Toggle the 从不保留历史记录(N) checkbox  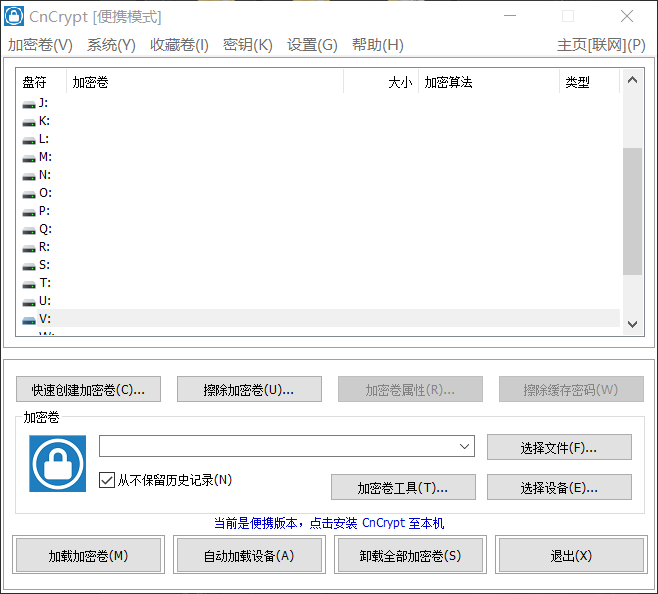pyautogui.click(x=107, y=480)
